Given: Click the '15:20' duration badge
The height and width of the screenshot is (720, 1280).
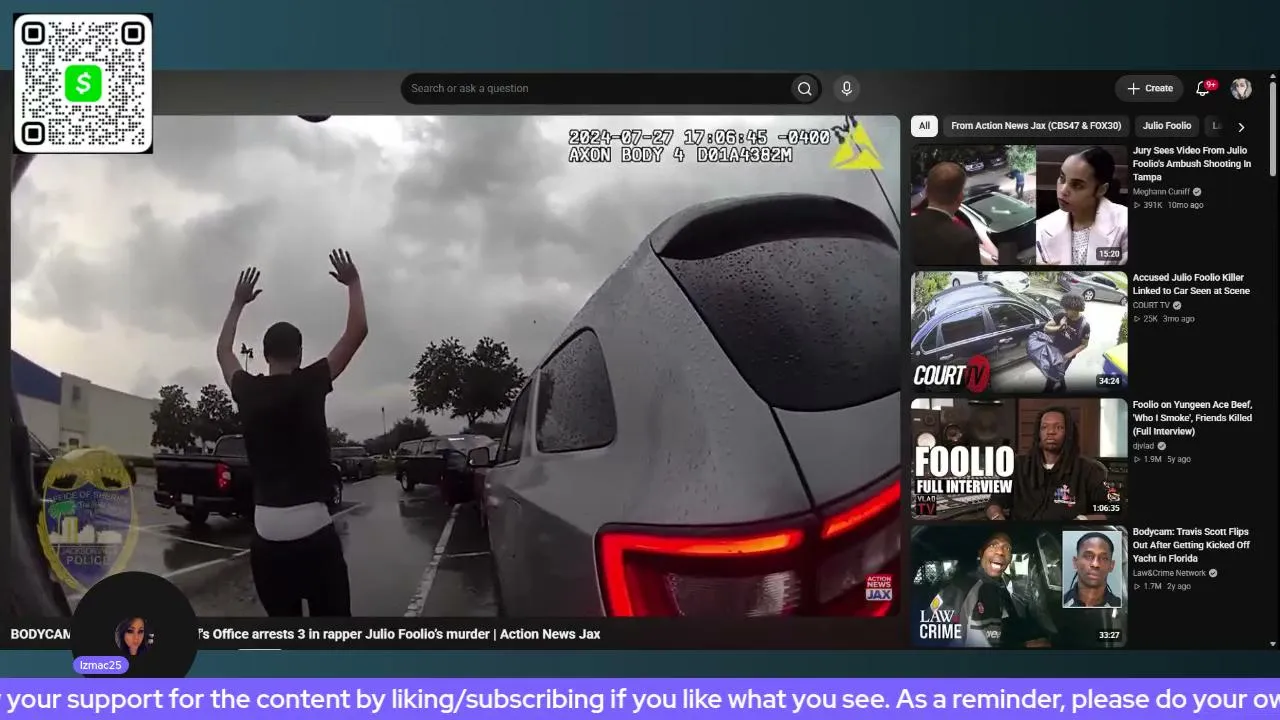Looking at the screenshot, I should 1109,254.
